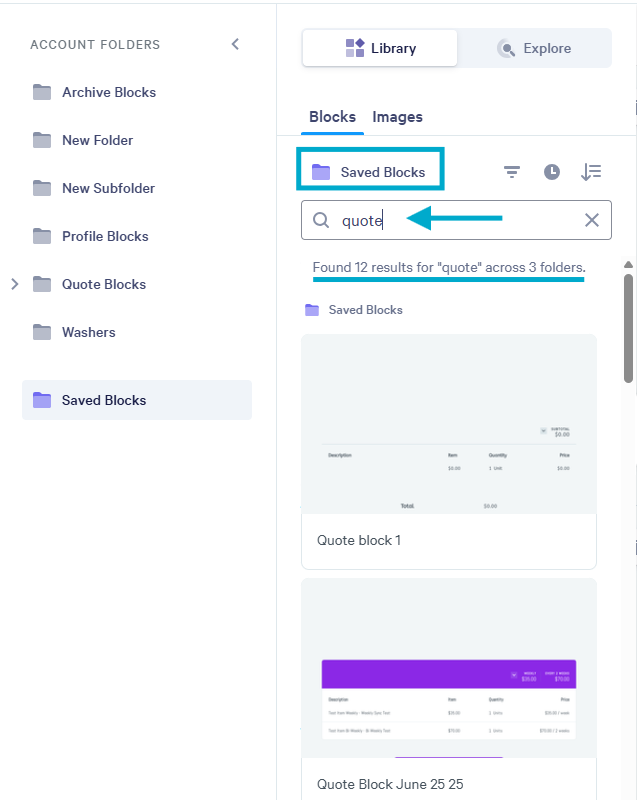Collapse the Account Folders panel
This screenshot has height=800, width=637.
(235, 44)
